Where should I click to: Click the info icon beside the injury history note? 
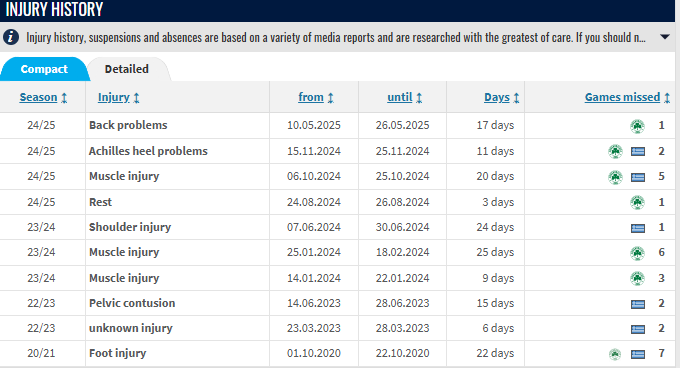coord(11,37)
